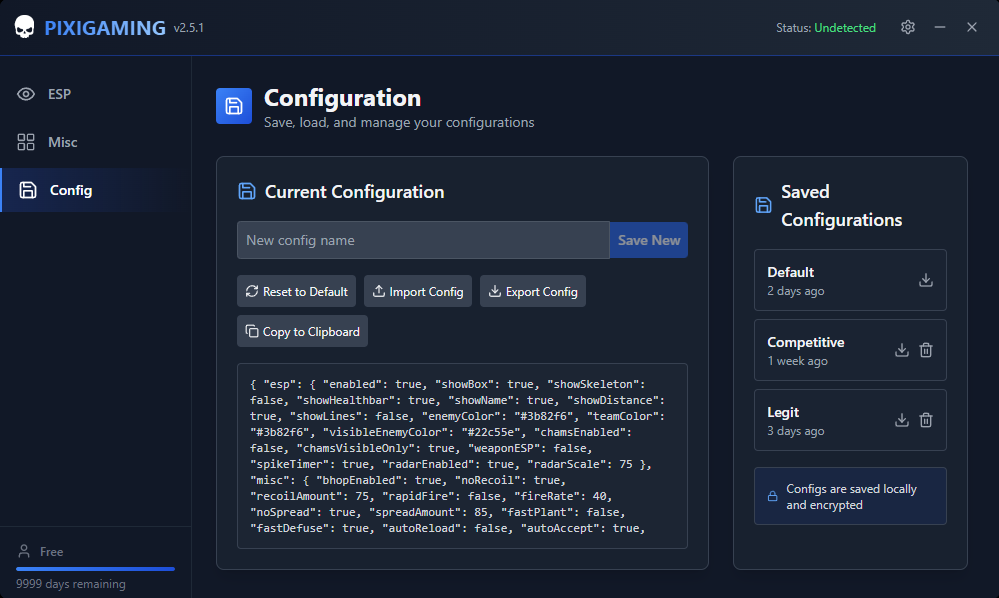Load the Default saved configuration

pyautogui.click(x=926, y=280)
